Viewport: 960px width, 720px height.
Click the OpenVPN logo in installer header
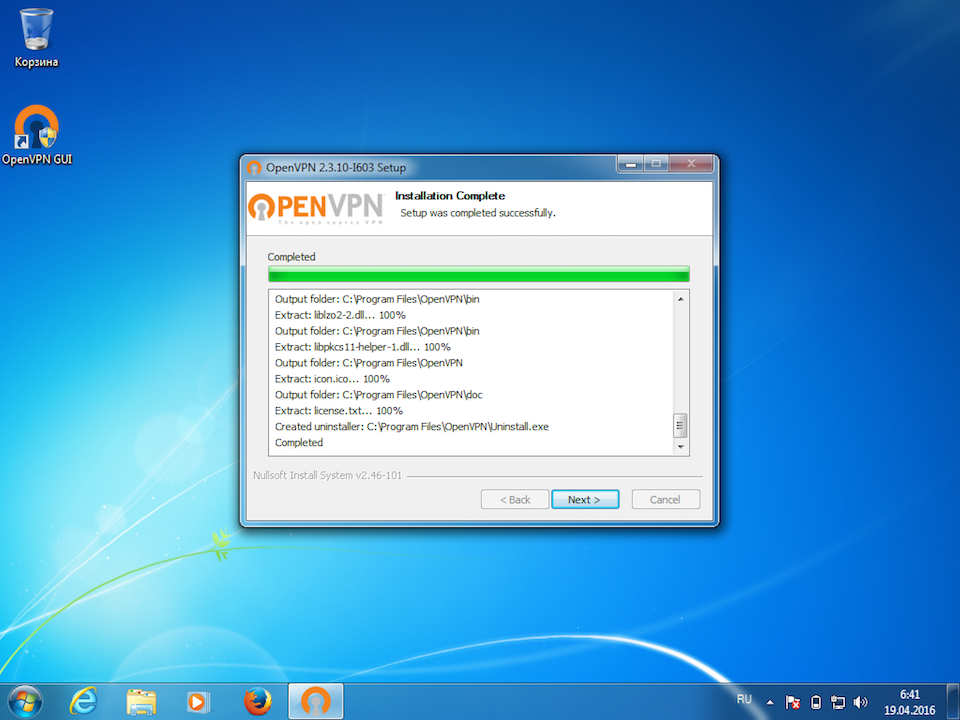(316, 208)
